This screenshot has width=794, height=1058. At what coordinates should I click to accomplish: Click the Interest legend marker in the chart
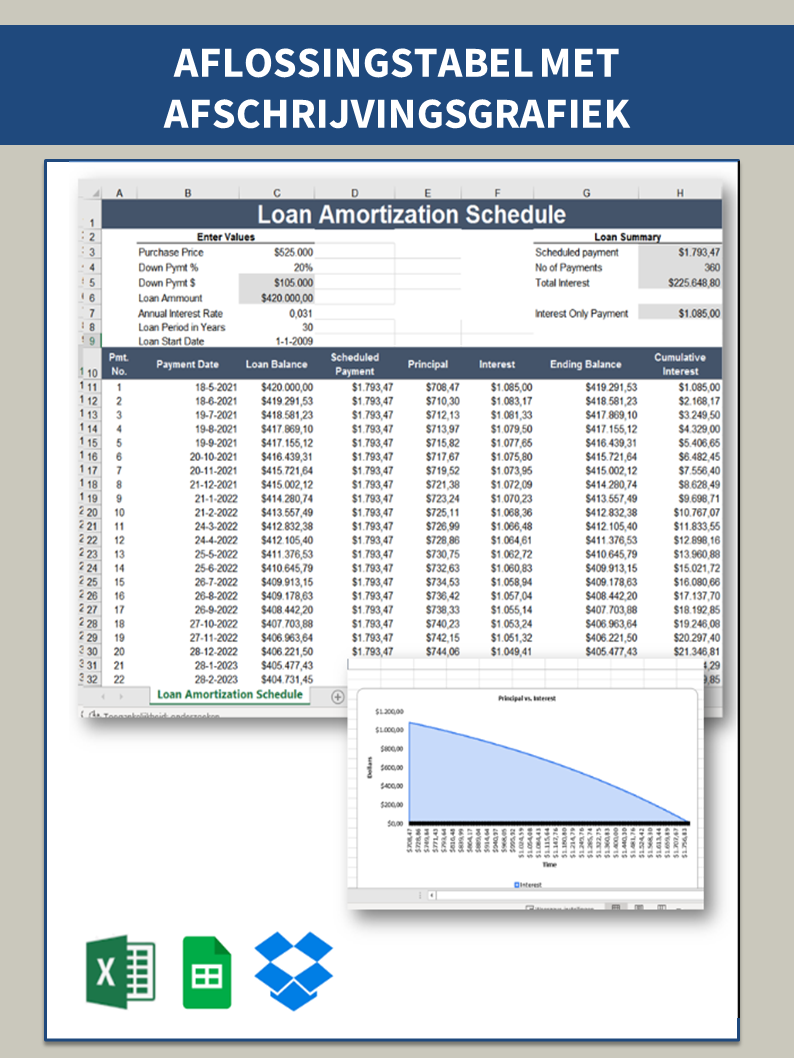coord(516,885)
